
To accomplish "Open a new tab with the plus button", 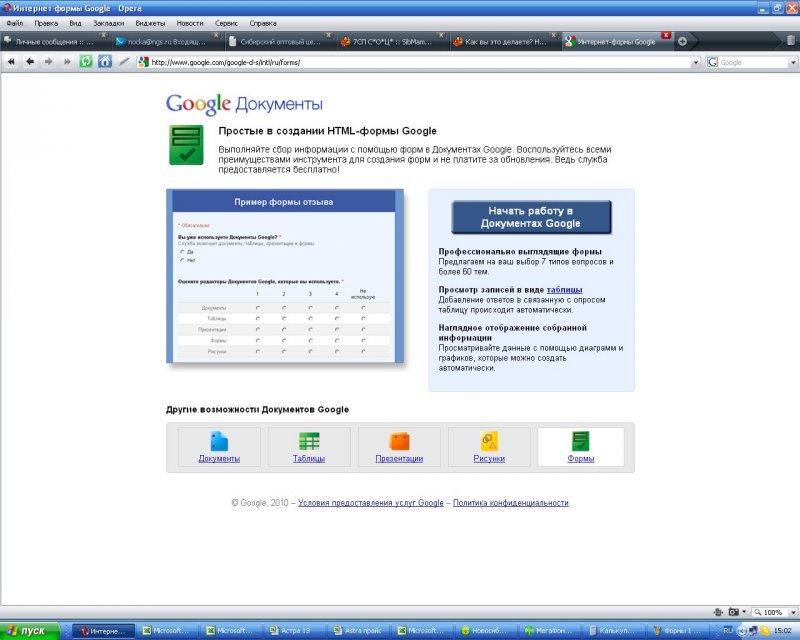I will click(682, 42).
